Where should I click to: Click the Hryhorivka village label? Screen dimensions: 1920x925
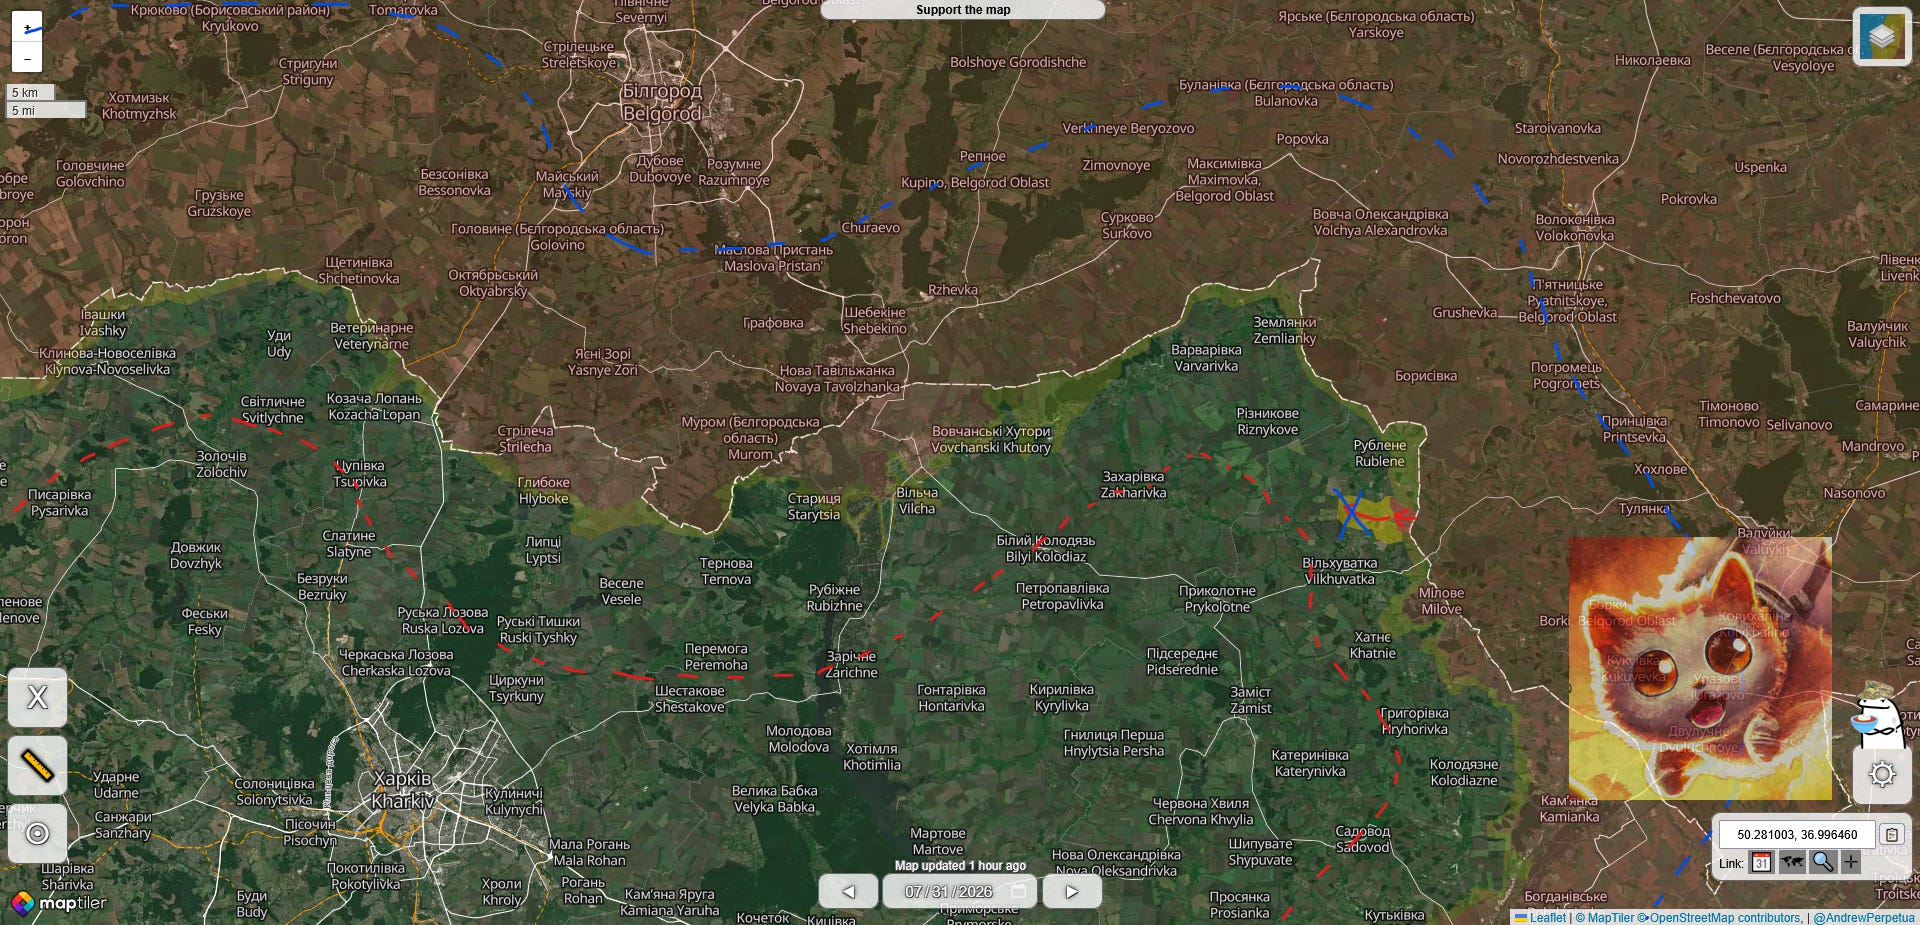[1414, 721]
